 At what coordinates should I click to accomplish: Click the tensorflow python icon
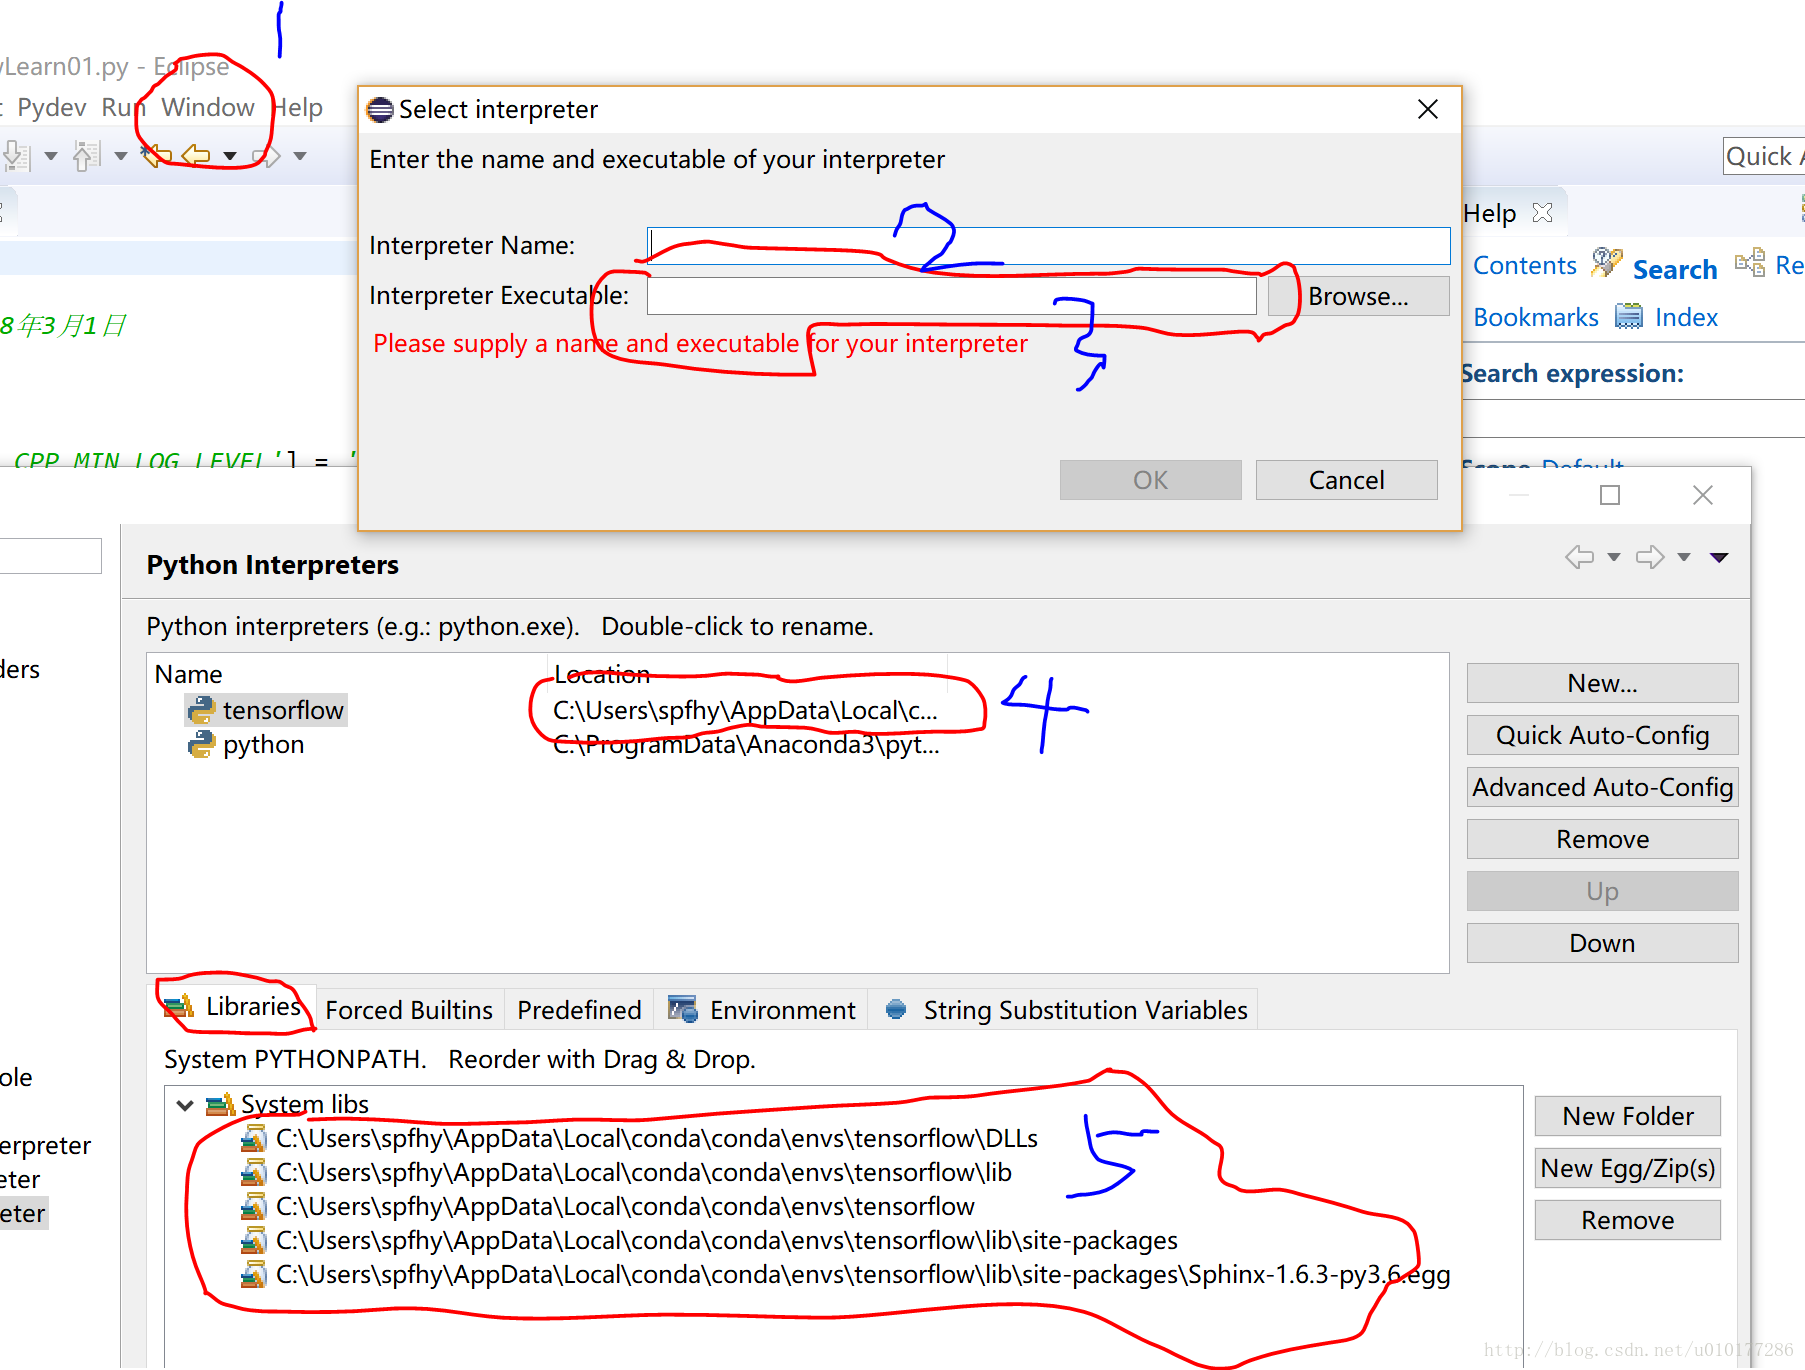pos(201,710)
